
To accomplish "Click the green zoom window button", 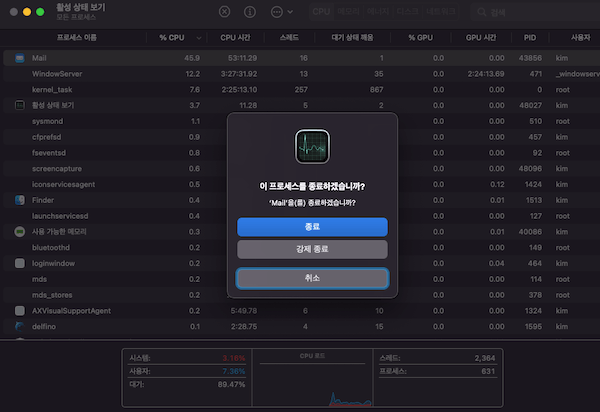I will (40, 12).
